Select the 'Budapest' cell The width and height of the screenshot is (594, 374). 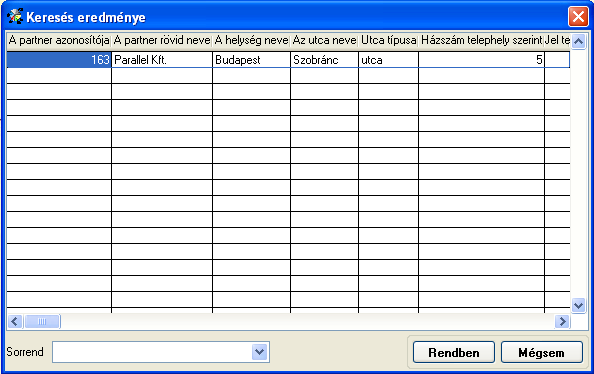pos(252,60)
